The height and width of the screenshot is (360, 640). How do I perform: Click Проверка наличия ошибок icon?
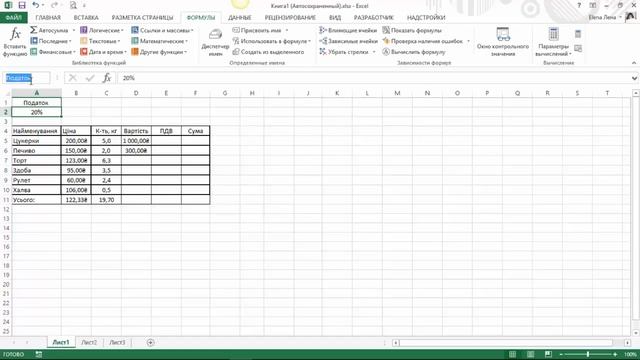[x=386, y=41]
